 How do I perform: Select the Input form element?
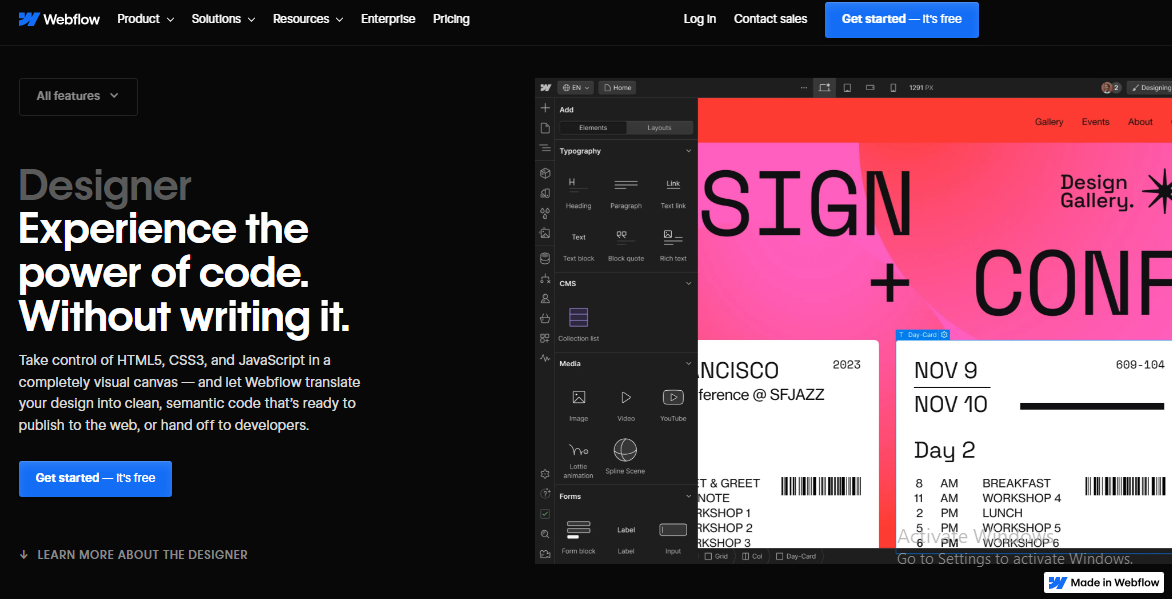point(673,538)
